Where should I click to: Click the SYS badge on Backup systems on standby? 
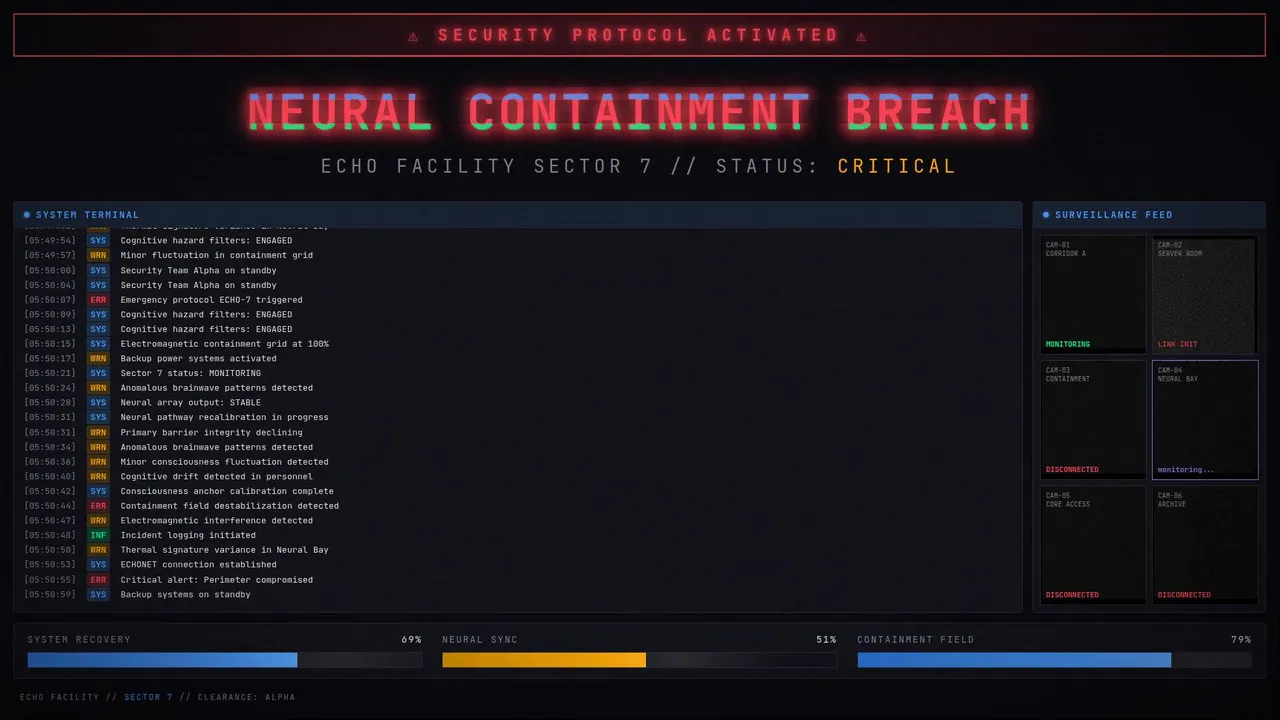point(98,595)
